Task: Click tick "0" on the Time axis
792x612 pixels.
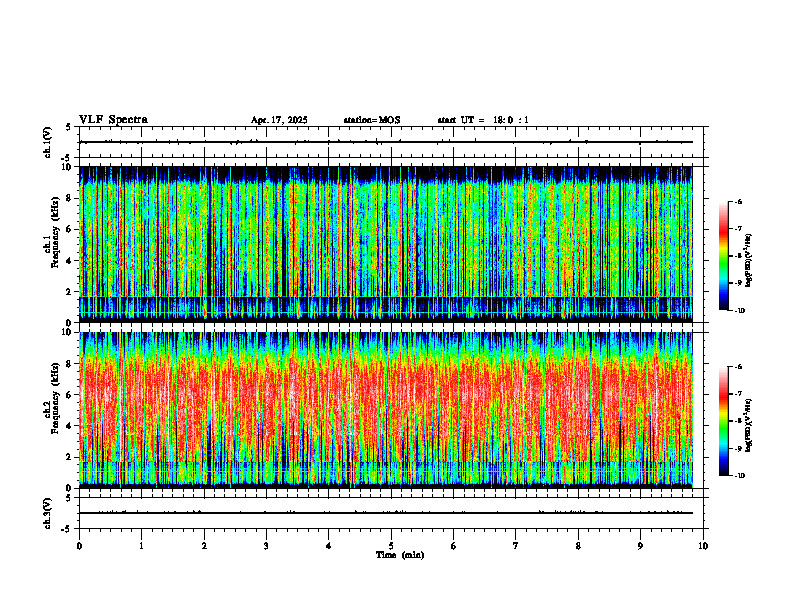Action: [79, 546]
